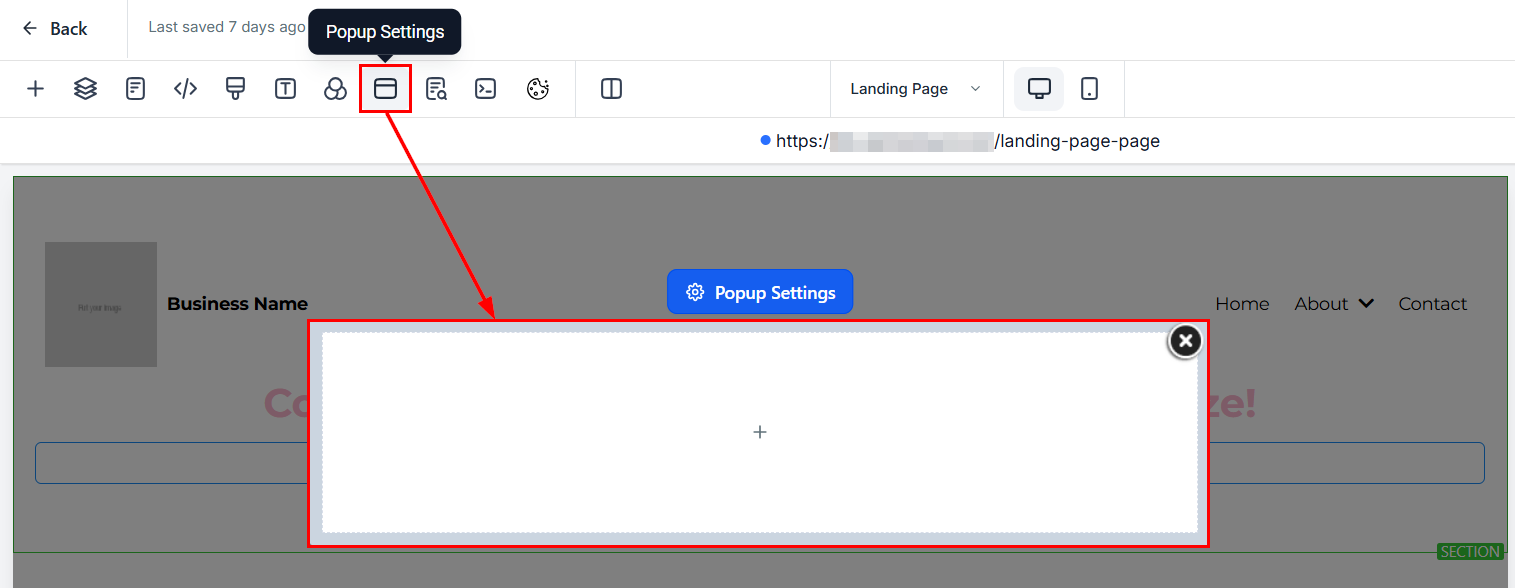This screenshot has height=588, width=1515.
Task: Switch to mobile preview mode
Action: coord(1089,89)
